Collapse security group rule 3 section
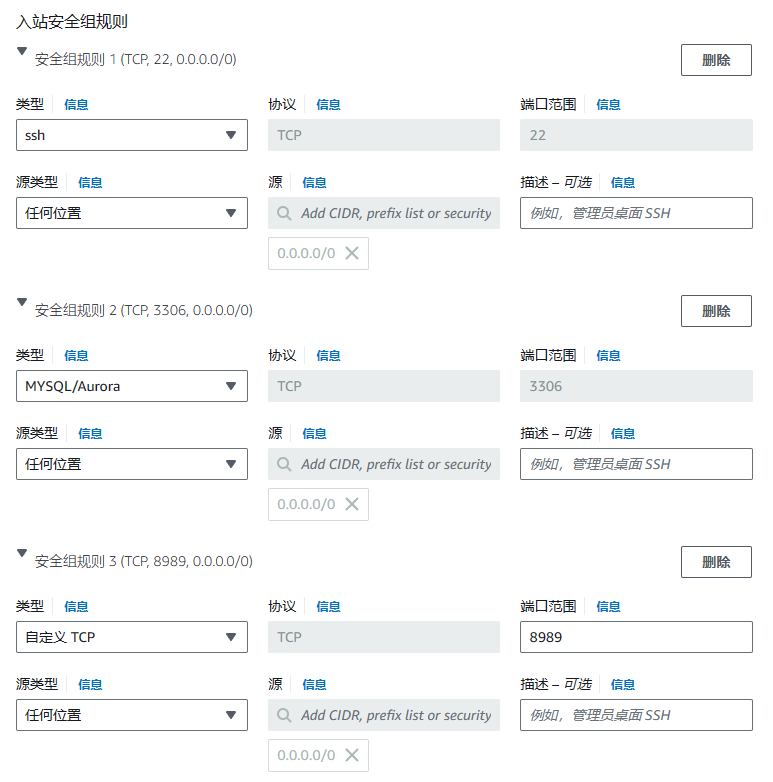 [x=22, y=553]
